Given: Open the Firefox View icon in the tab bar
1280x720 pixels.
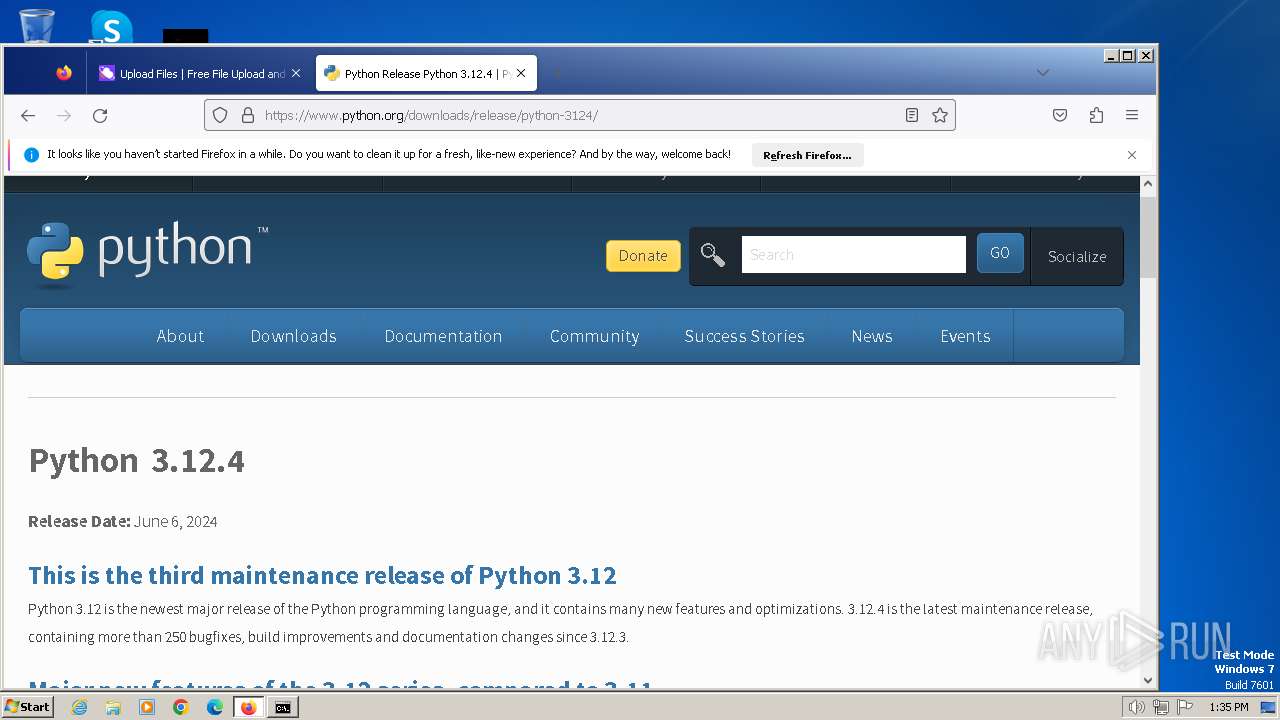Looking at the screenshot, I should click(x=64, y=73).
